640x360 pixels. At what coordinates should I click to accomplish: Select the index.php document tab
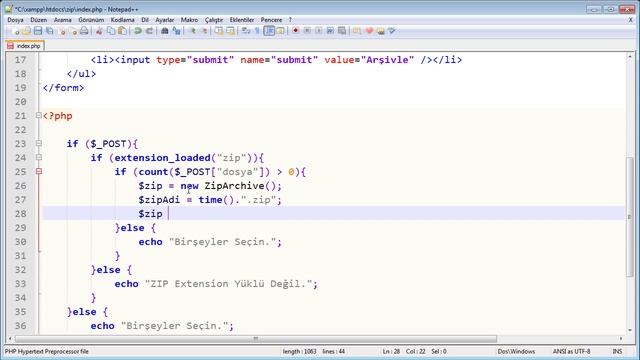tap(24, 46)
